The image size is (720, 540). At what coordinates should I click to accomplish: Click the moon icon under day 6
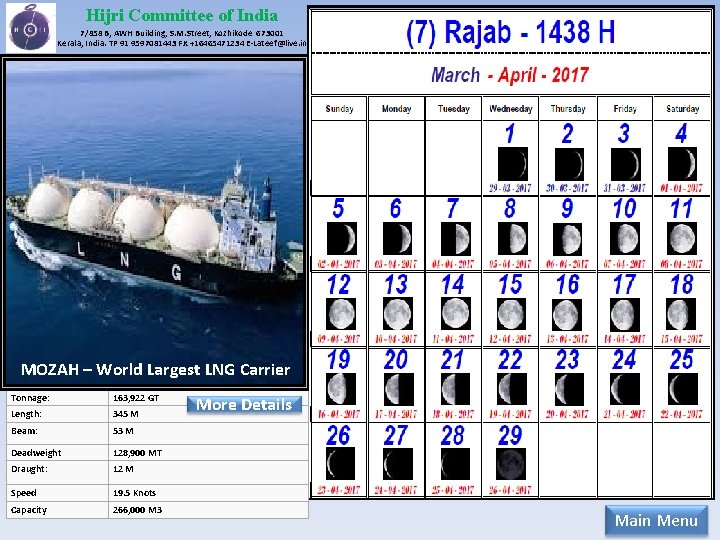398,239
